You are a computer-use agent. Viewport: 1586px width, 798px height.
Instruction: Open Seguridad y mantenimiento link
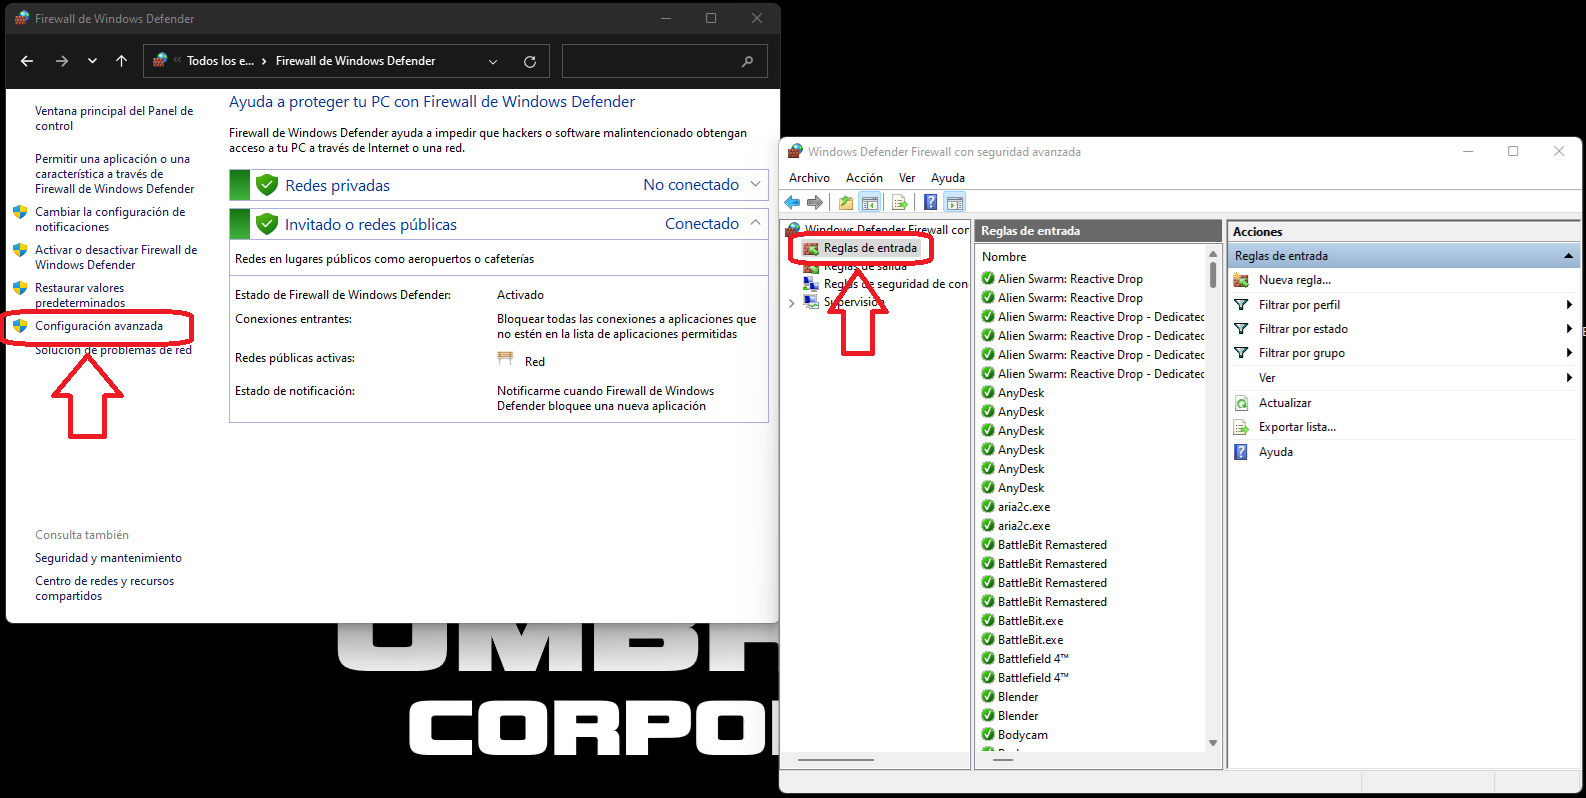pos(108,558)
